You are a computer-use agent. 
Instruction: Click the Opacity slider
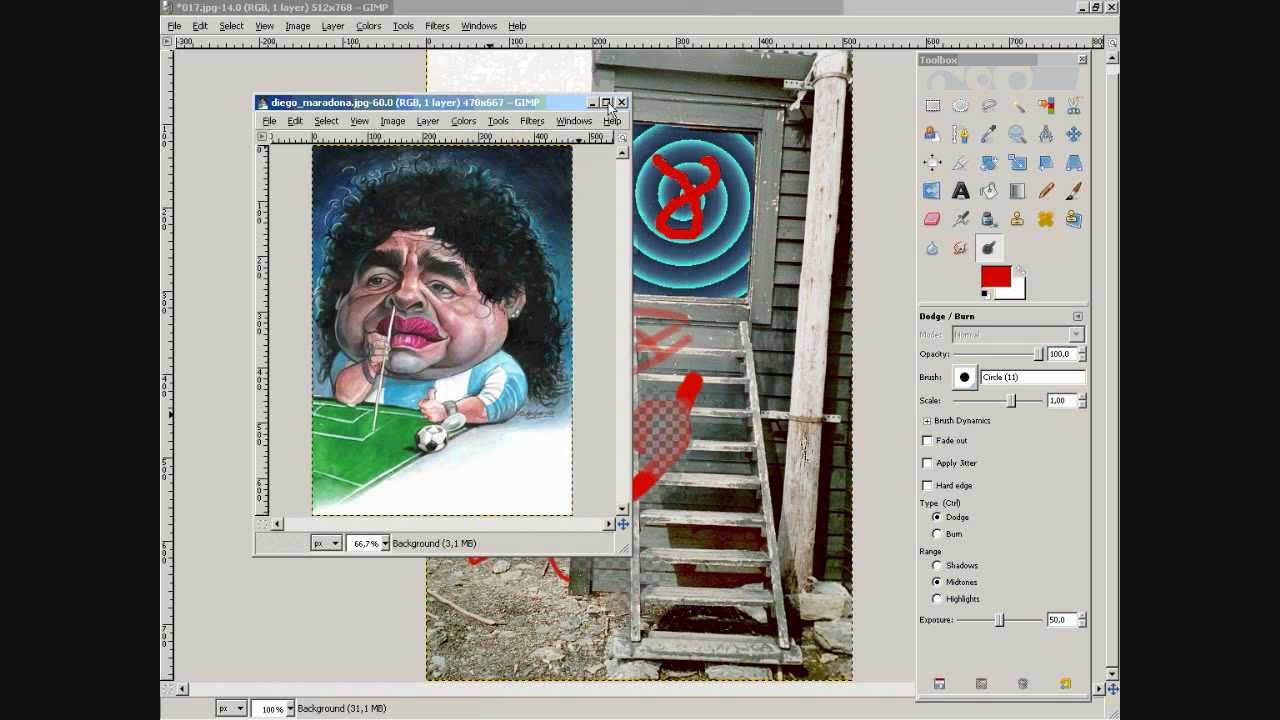996,354
